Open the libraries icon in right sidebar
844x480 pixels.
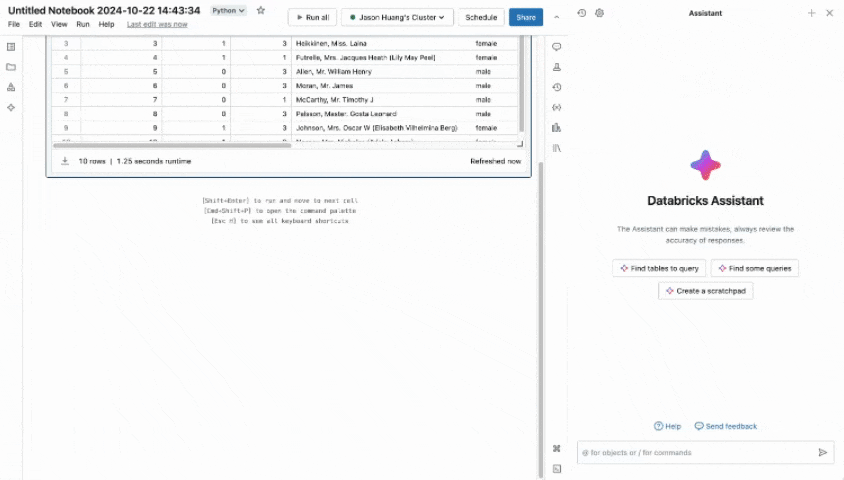(557, 148)
